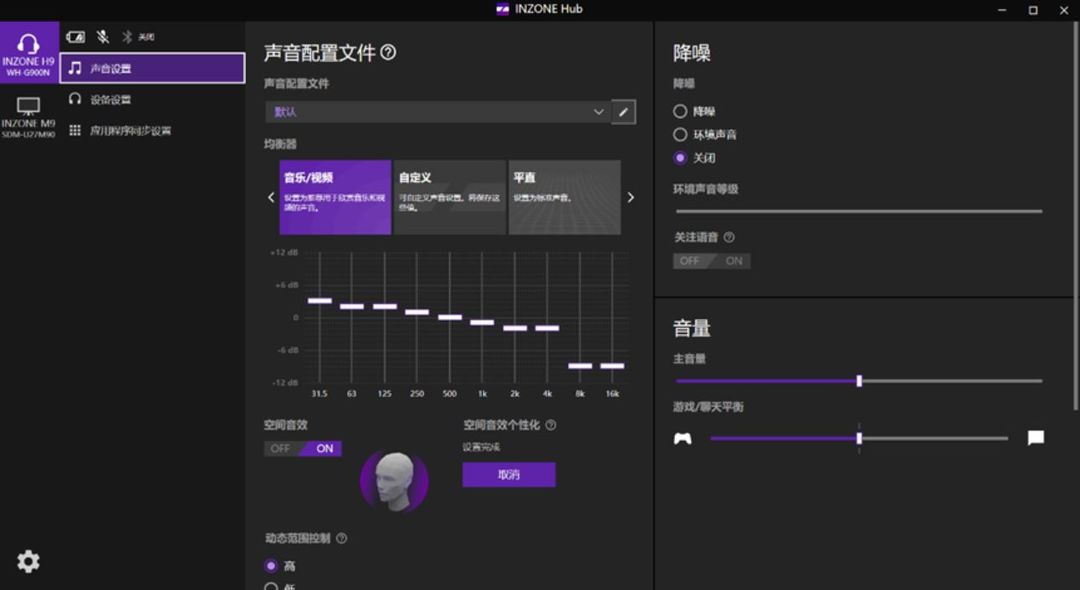Open the 设备设置 device settings tab
1080x590 pixels.
pyautogui.click(x=152, y=99)
